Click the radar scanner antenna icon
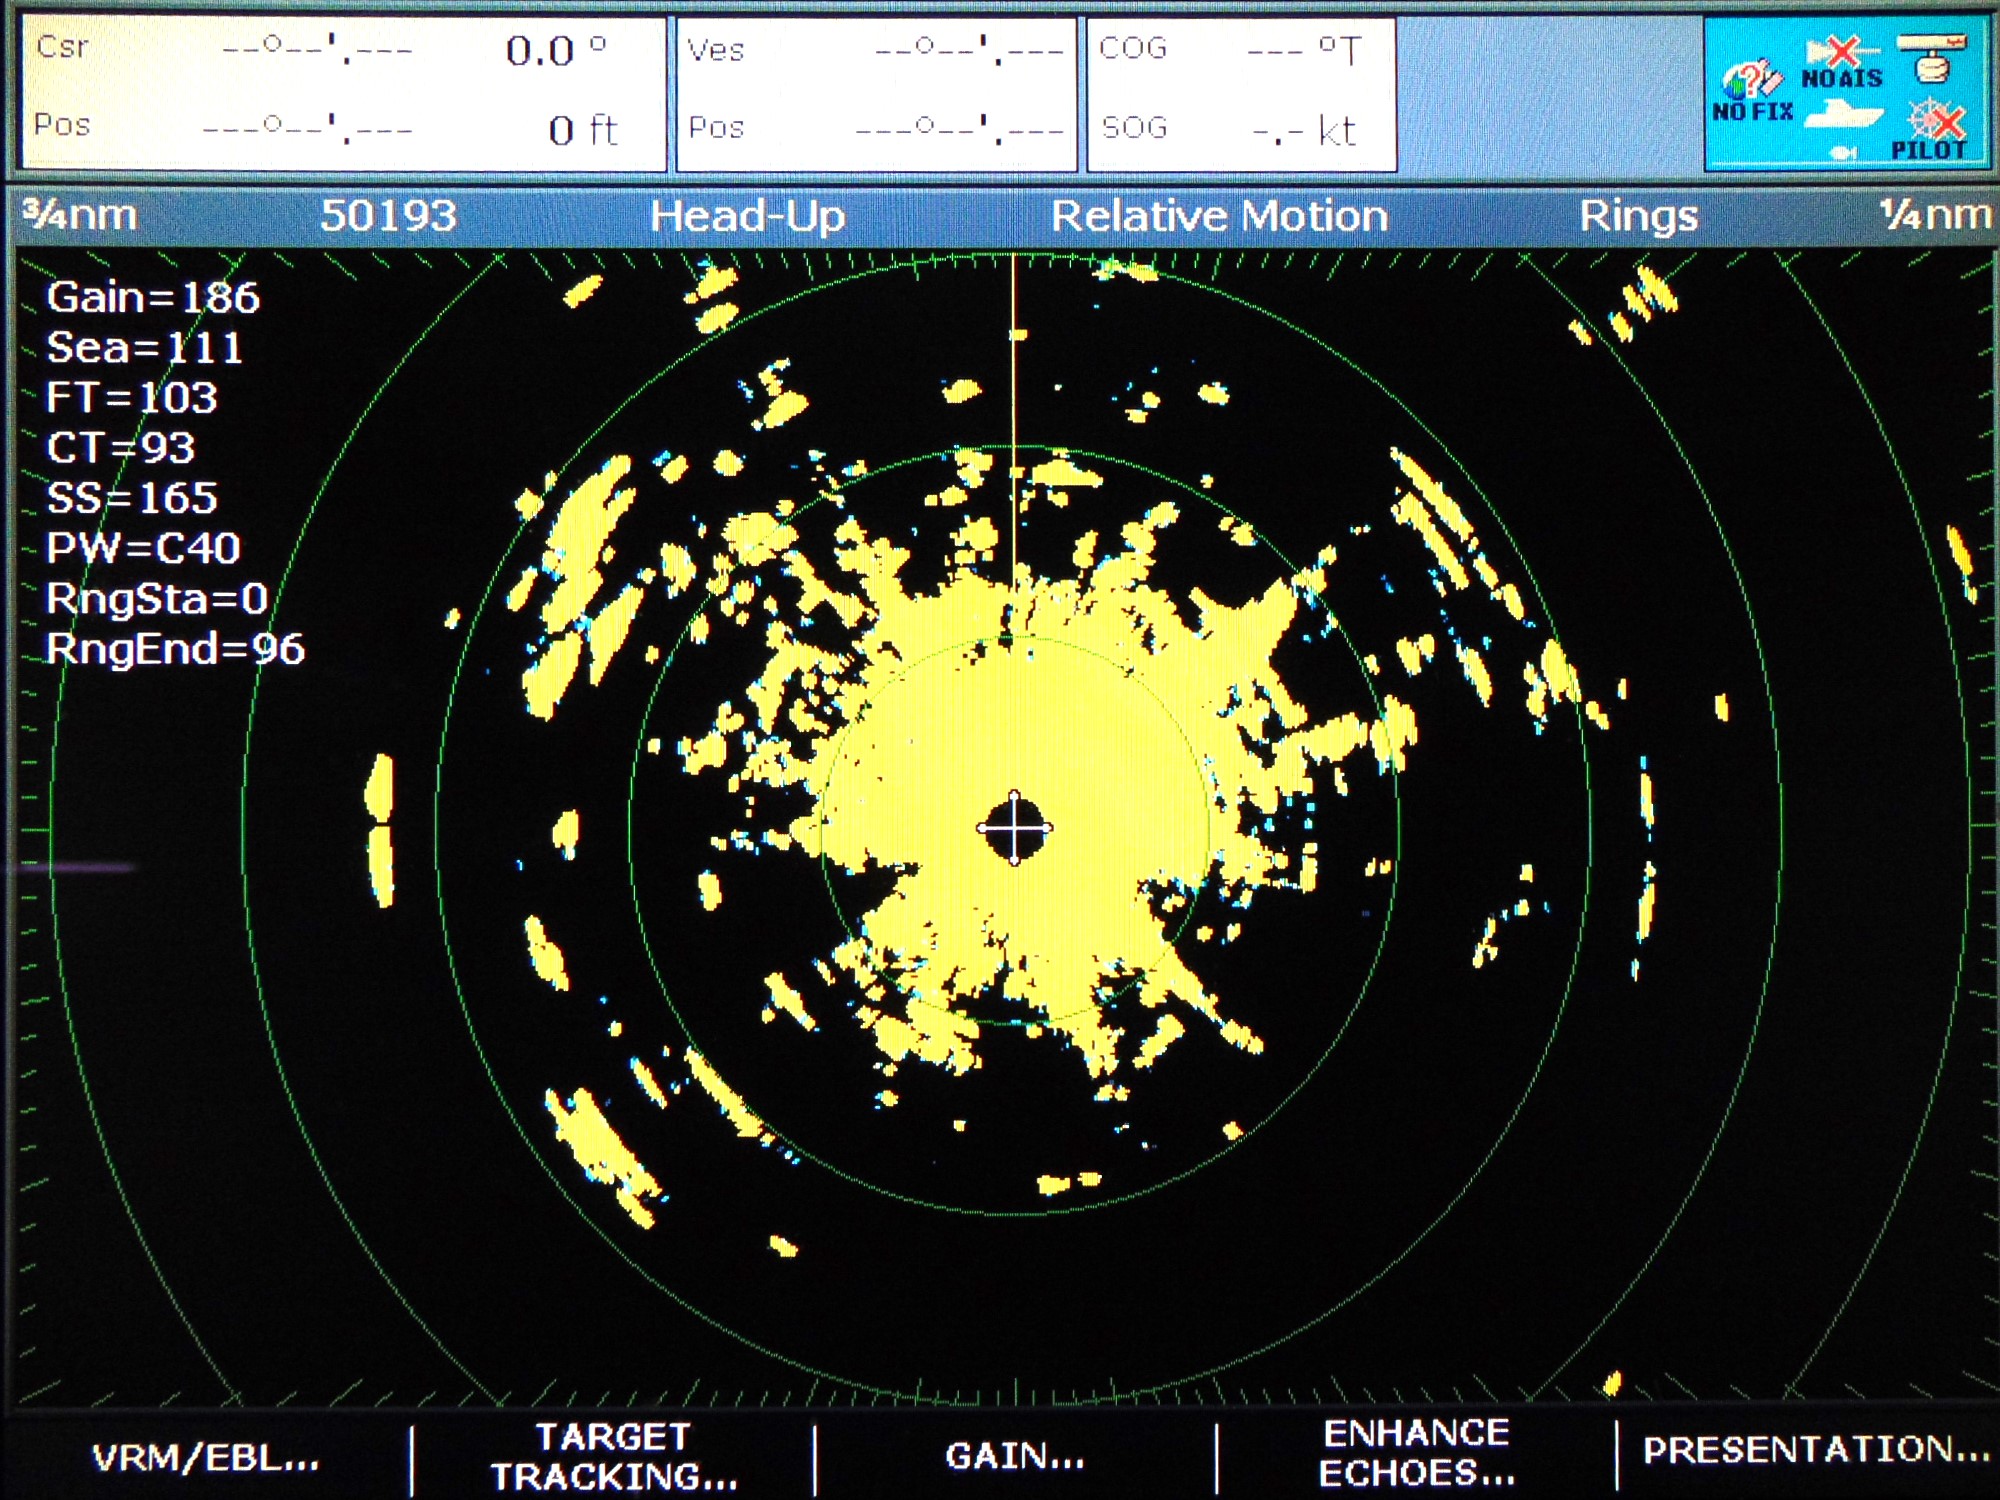 (1932, 58)
